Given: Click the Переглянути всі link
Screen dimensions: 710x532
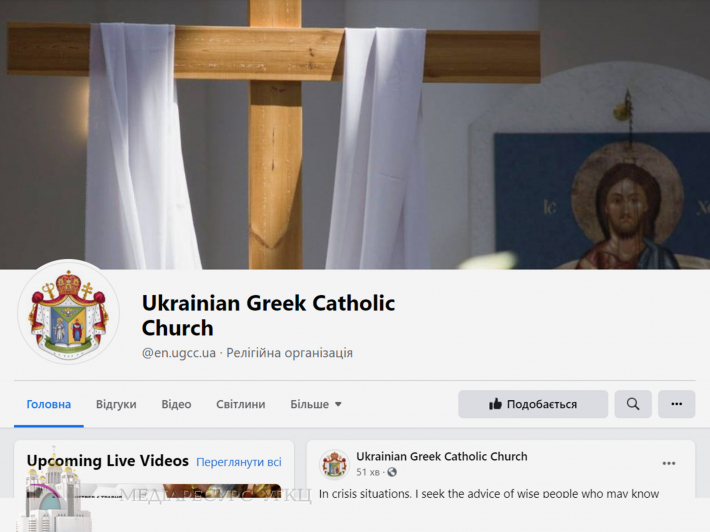Looking at the screenshot, I should [239, 462].
